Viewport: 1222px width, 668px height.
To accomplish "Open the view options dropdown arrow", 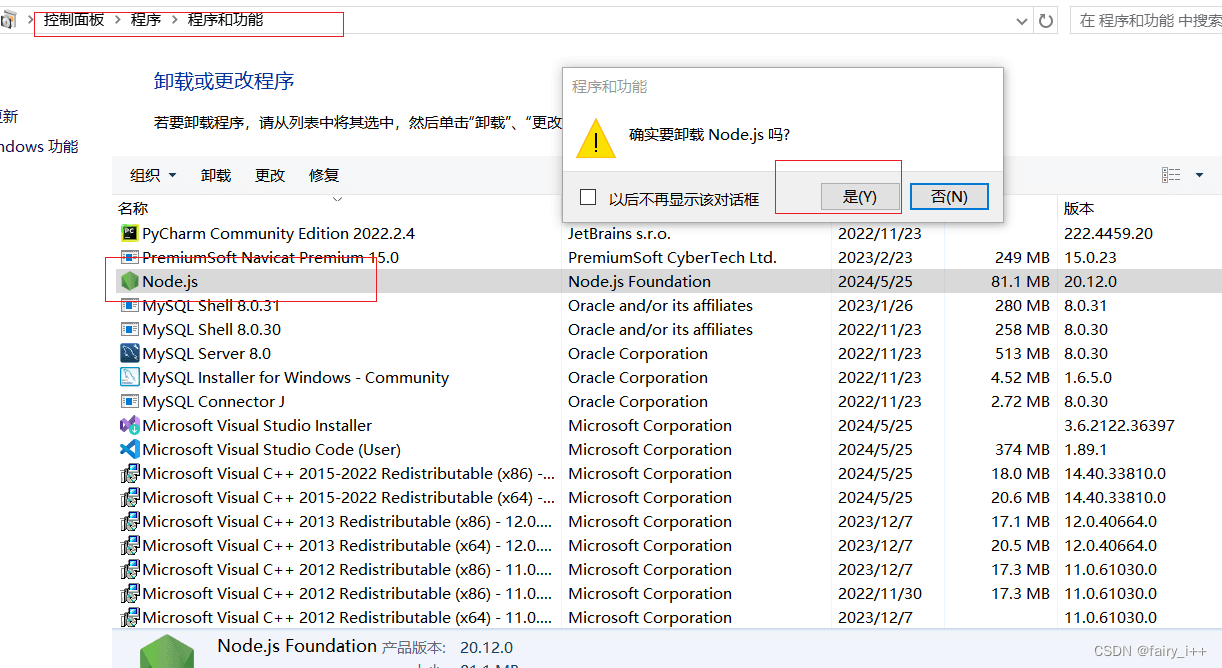I will [x=1199, y=175].
